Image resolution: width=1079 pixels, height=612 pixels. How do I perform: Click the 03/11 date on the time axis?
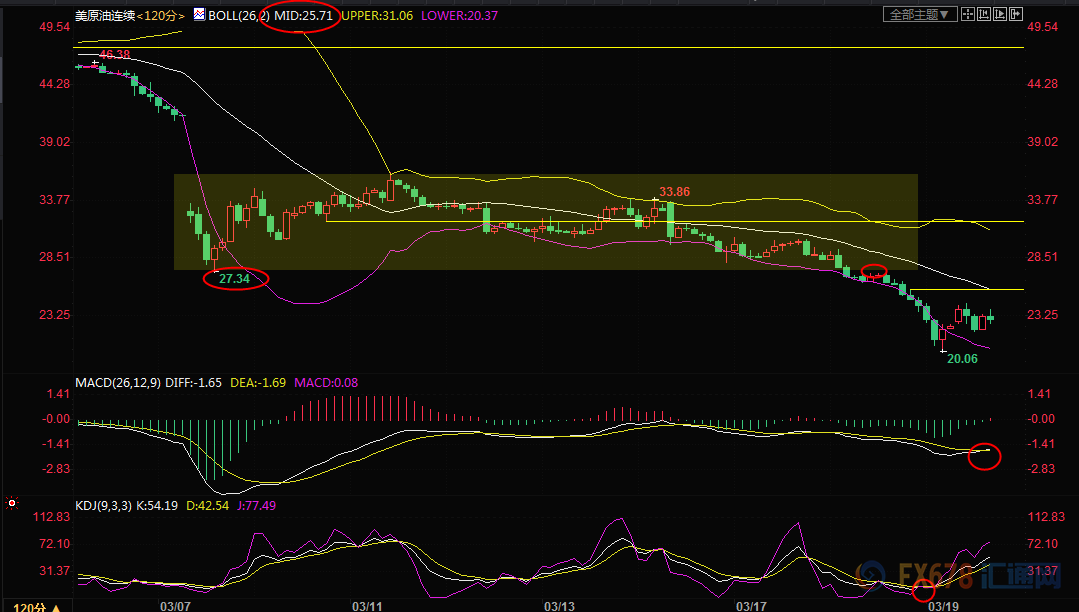(367, 606)
